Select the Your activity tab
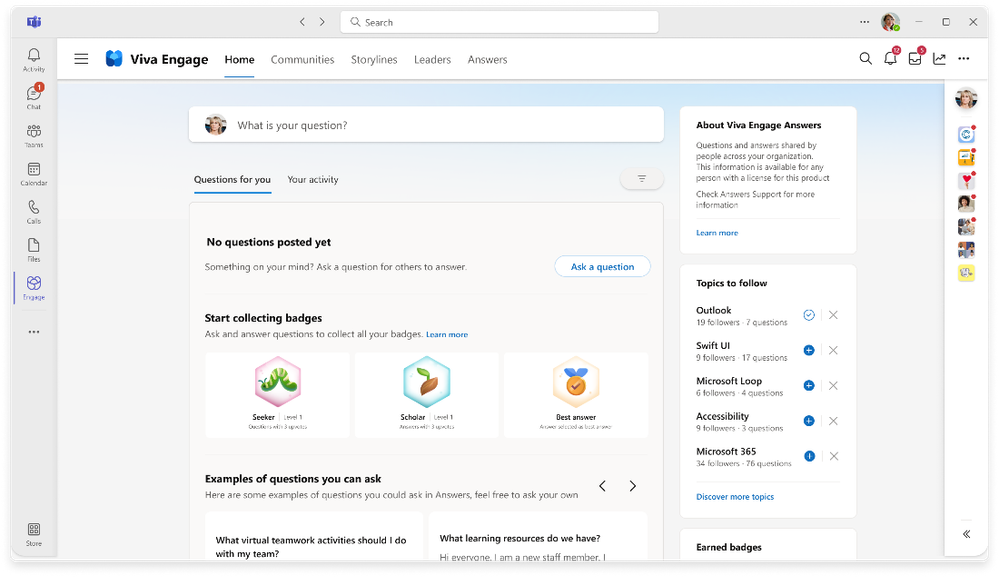This screenshot has height=577, width=999. (313, 180)
